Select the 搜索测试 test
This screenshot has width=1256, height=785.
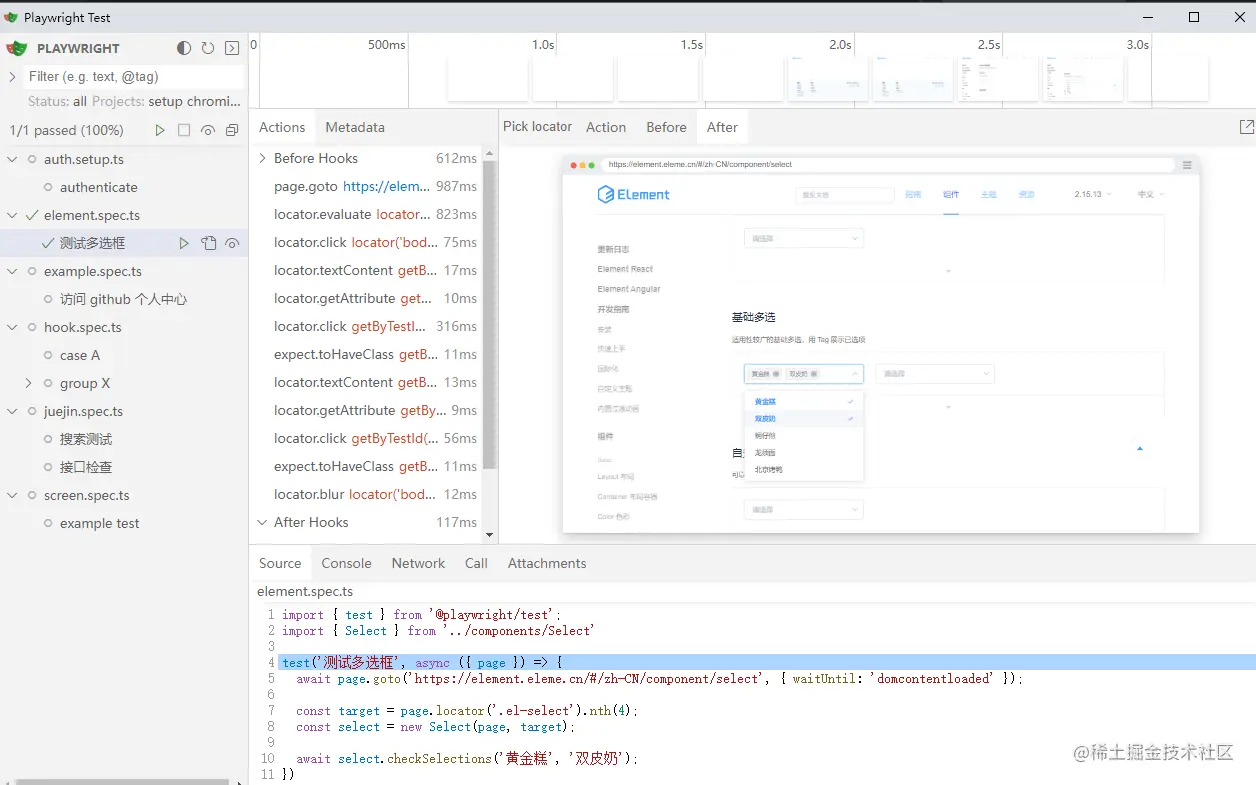coord(86,439)
